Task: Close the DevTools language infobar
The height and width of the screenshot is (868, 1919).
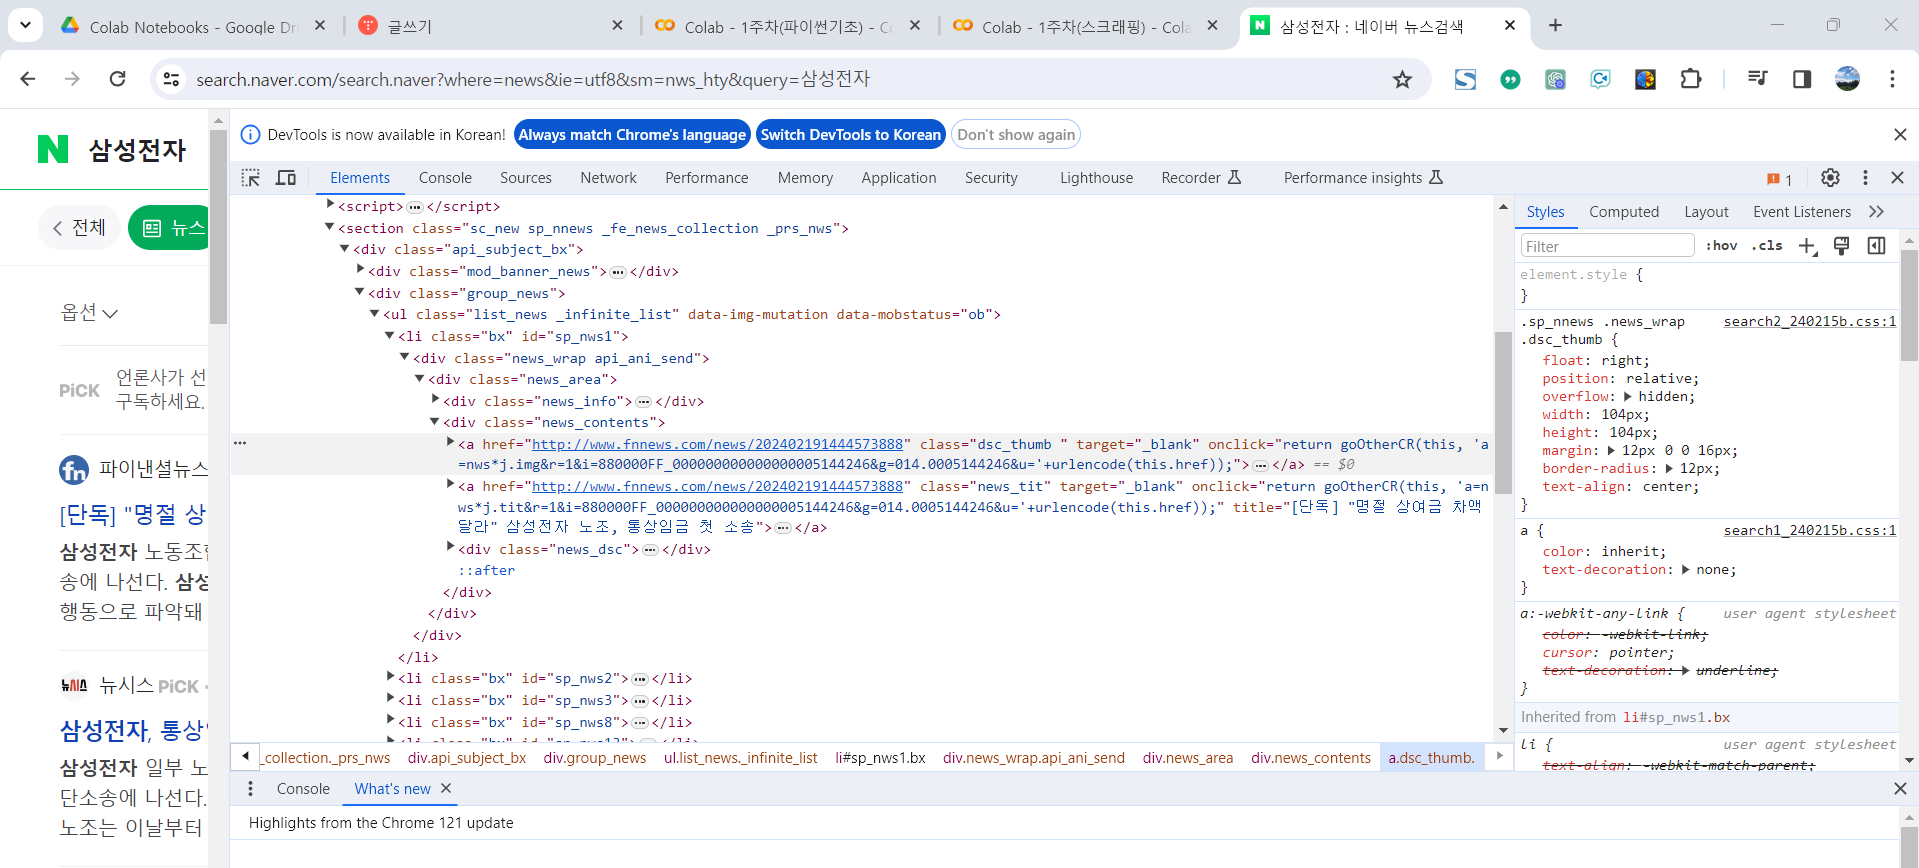Action: point(1900,135)
